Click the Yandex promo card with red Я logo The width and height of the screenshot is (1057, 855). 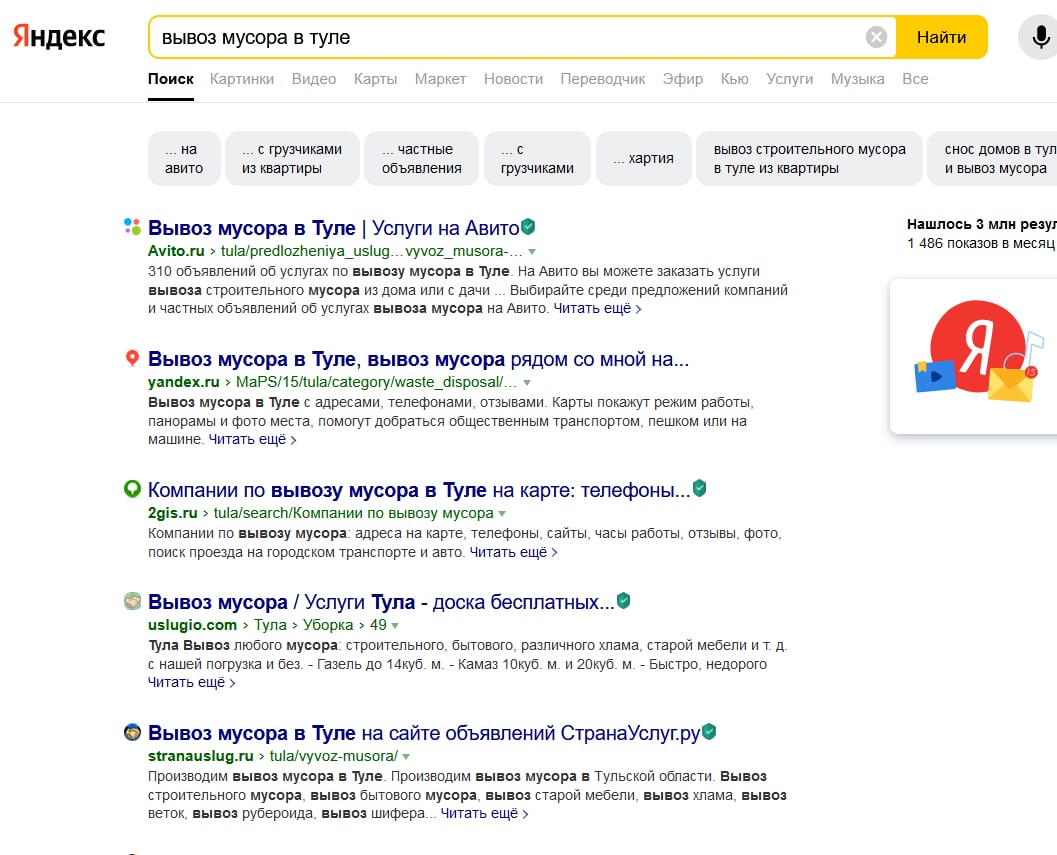[973, 356]
